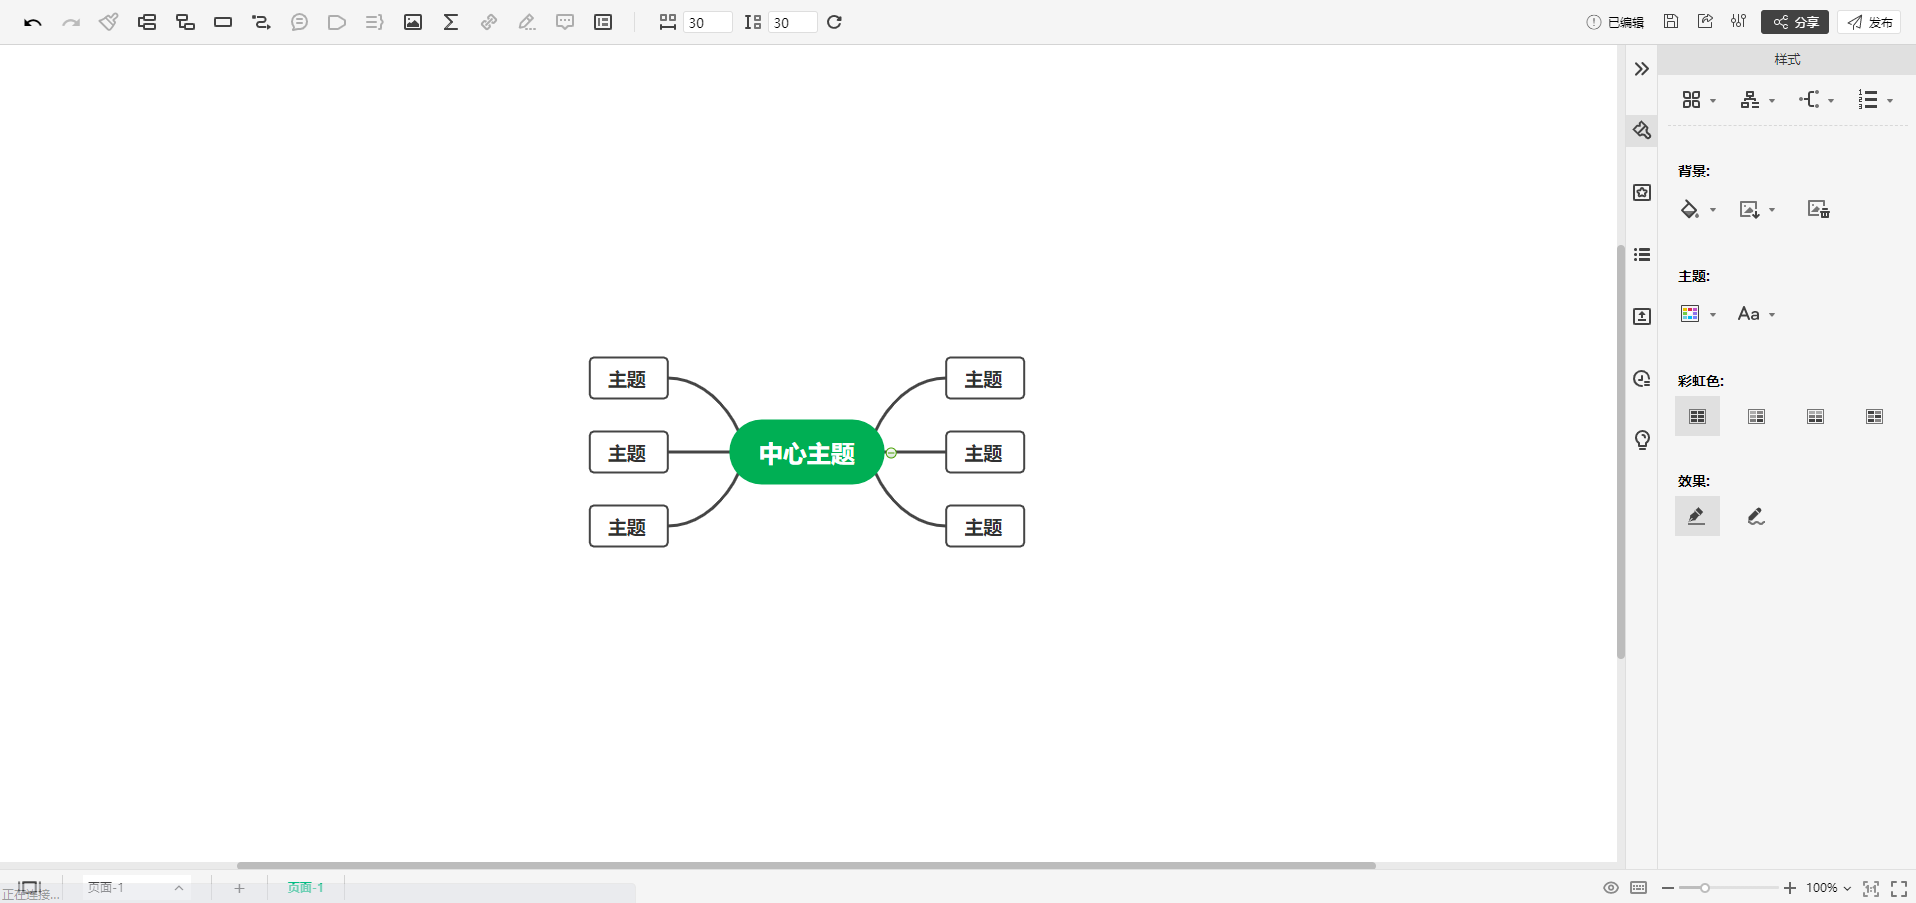Open the outline list panel
Image resolution: width=1916 pixels, height=903 pixels.
tap(1641, 255)
